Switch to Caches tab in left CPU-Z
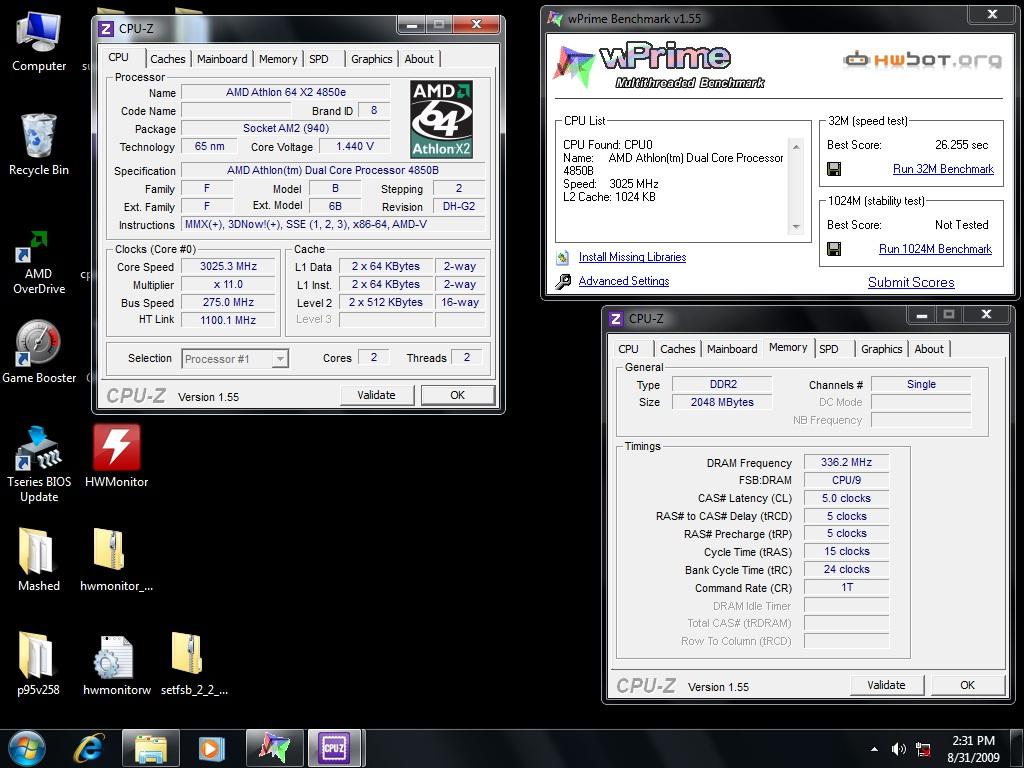This screenshot has height=768, width=1024. (168, 59)
